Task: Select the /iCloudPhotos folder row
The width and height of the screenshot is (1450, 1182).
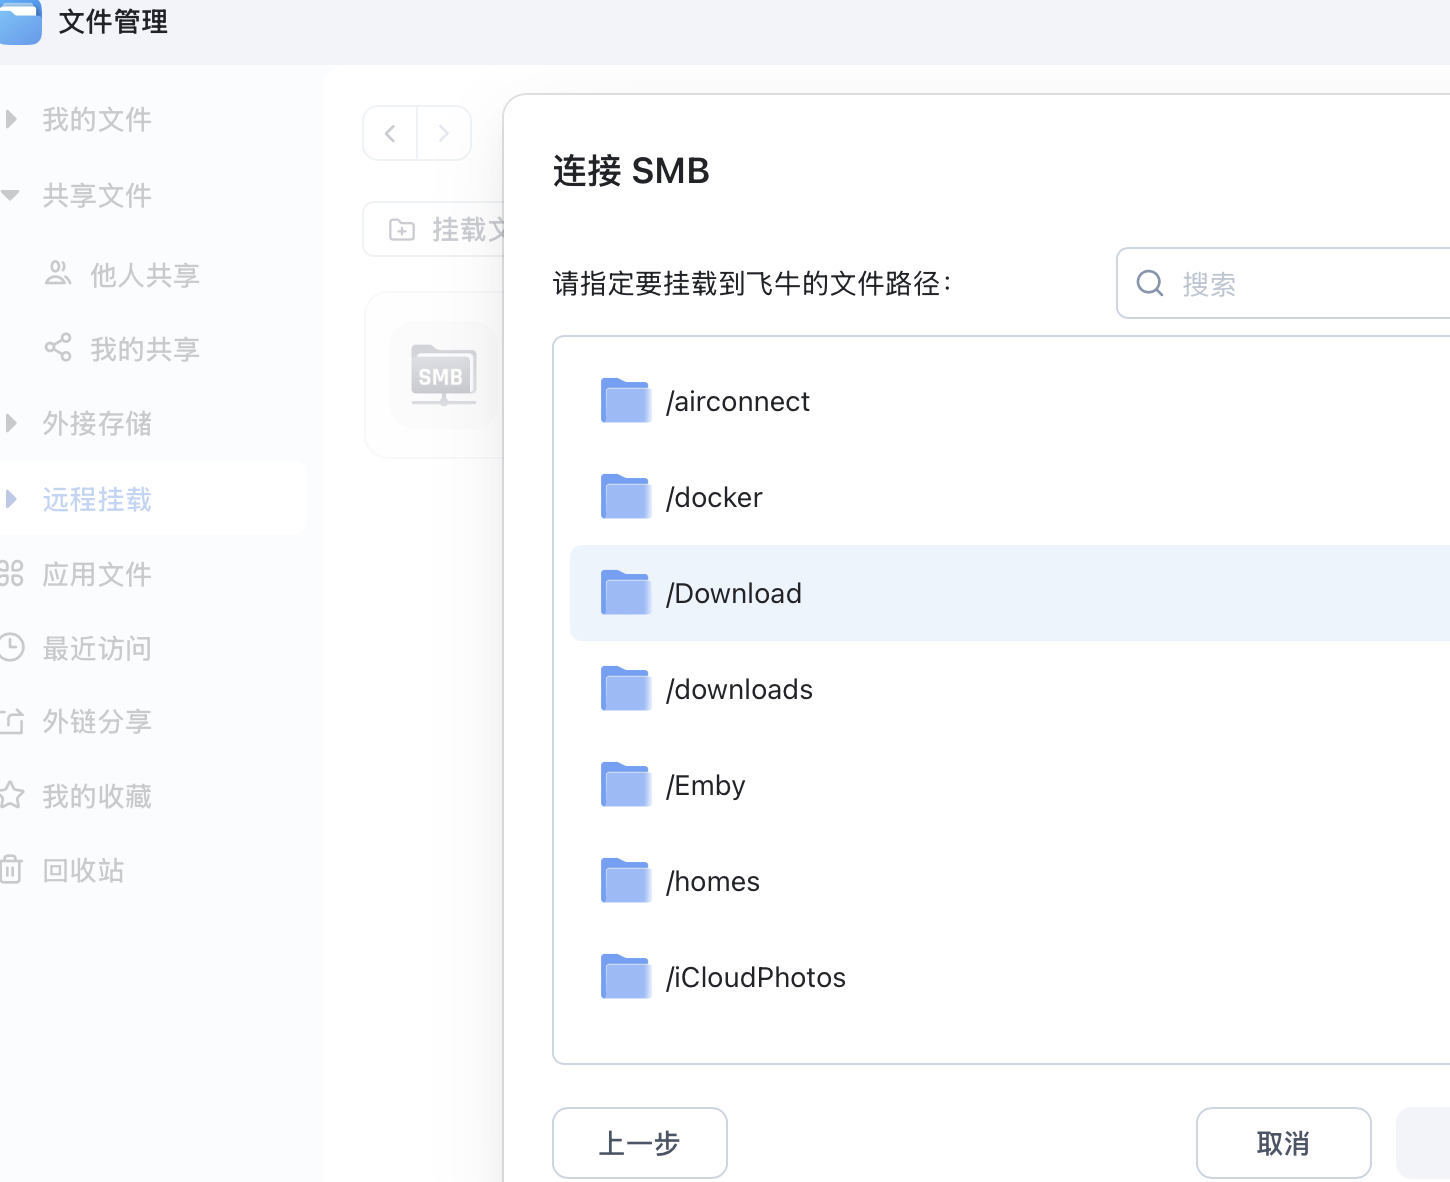Action: (x=1010, y=977)
